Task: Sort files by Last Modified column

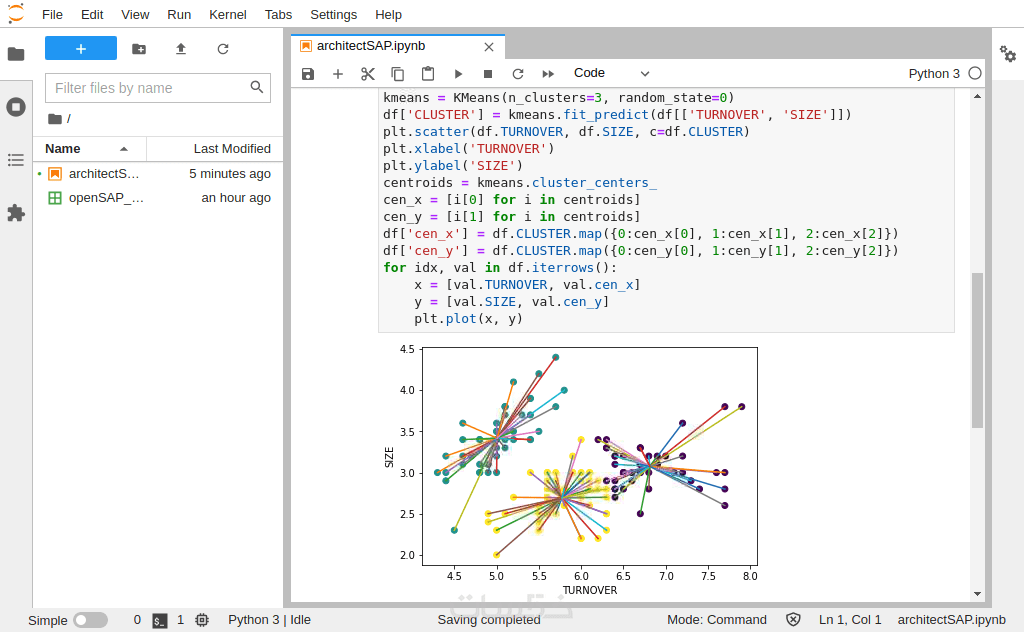Action: pos(215,149)
